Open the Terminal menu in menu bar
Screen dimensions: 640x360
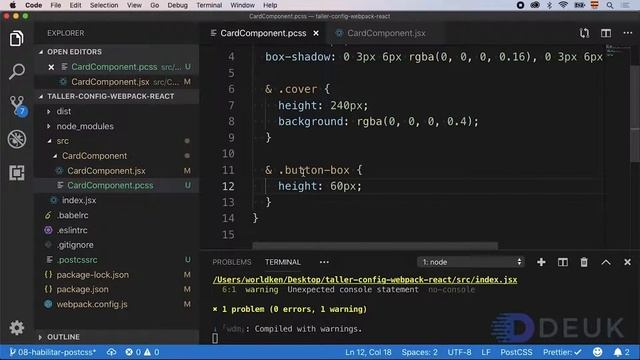pyautogui.click(x=209, y=5)
